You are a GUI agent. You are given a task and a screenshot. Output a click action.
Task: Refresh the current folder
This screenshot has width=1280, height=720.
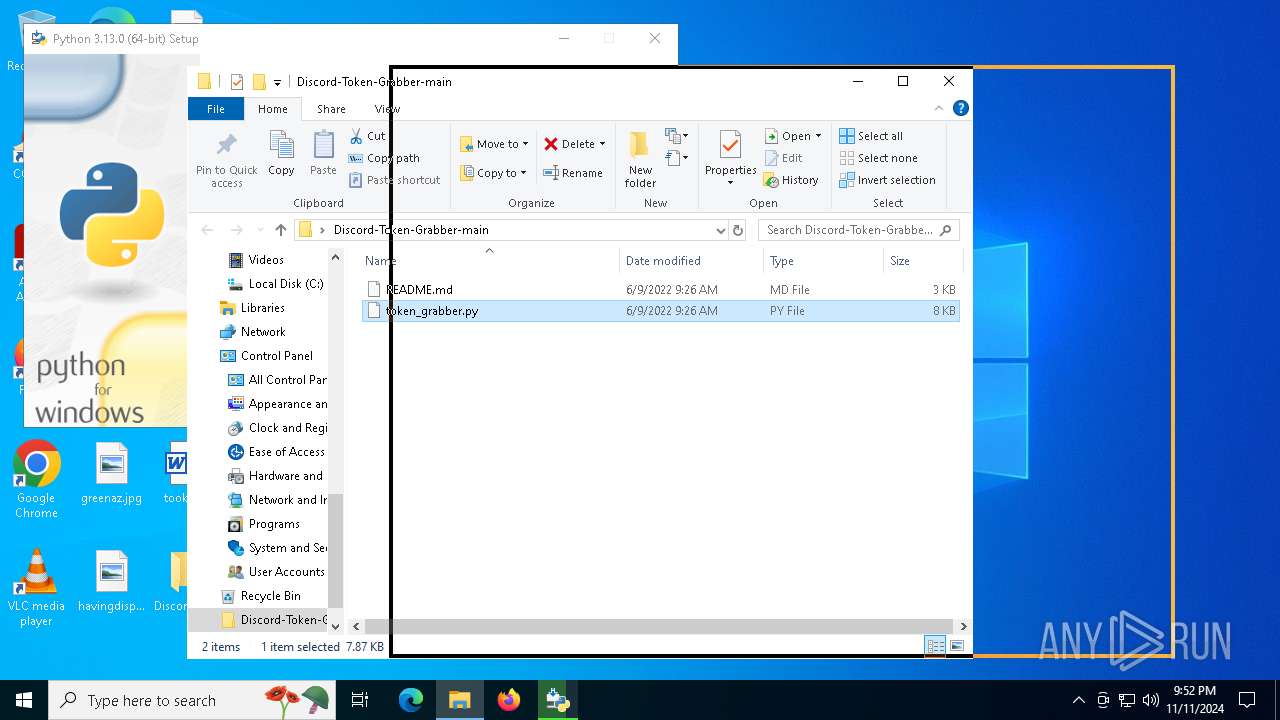tap(738, 230)
